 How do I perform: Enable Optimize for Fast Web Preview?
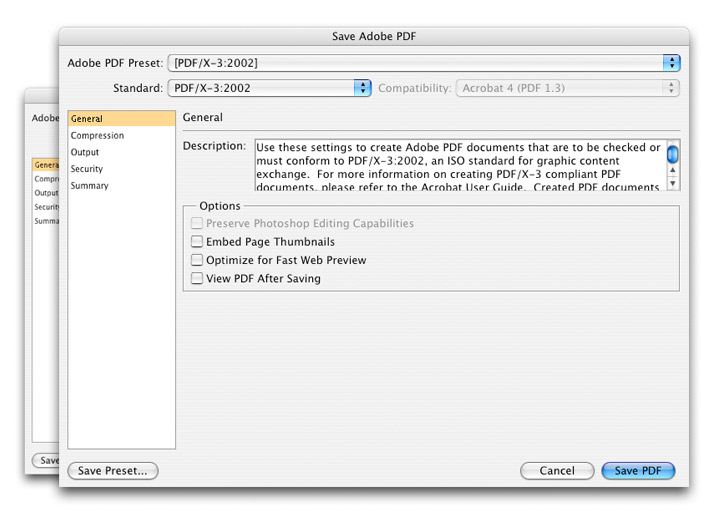tap(197, 260)
